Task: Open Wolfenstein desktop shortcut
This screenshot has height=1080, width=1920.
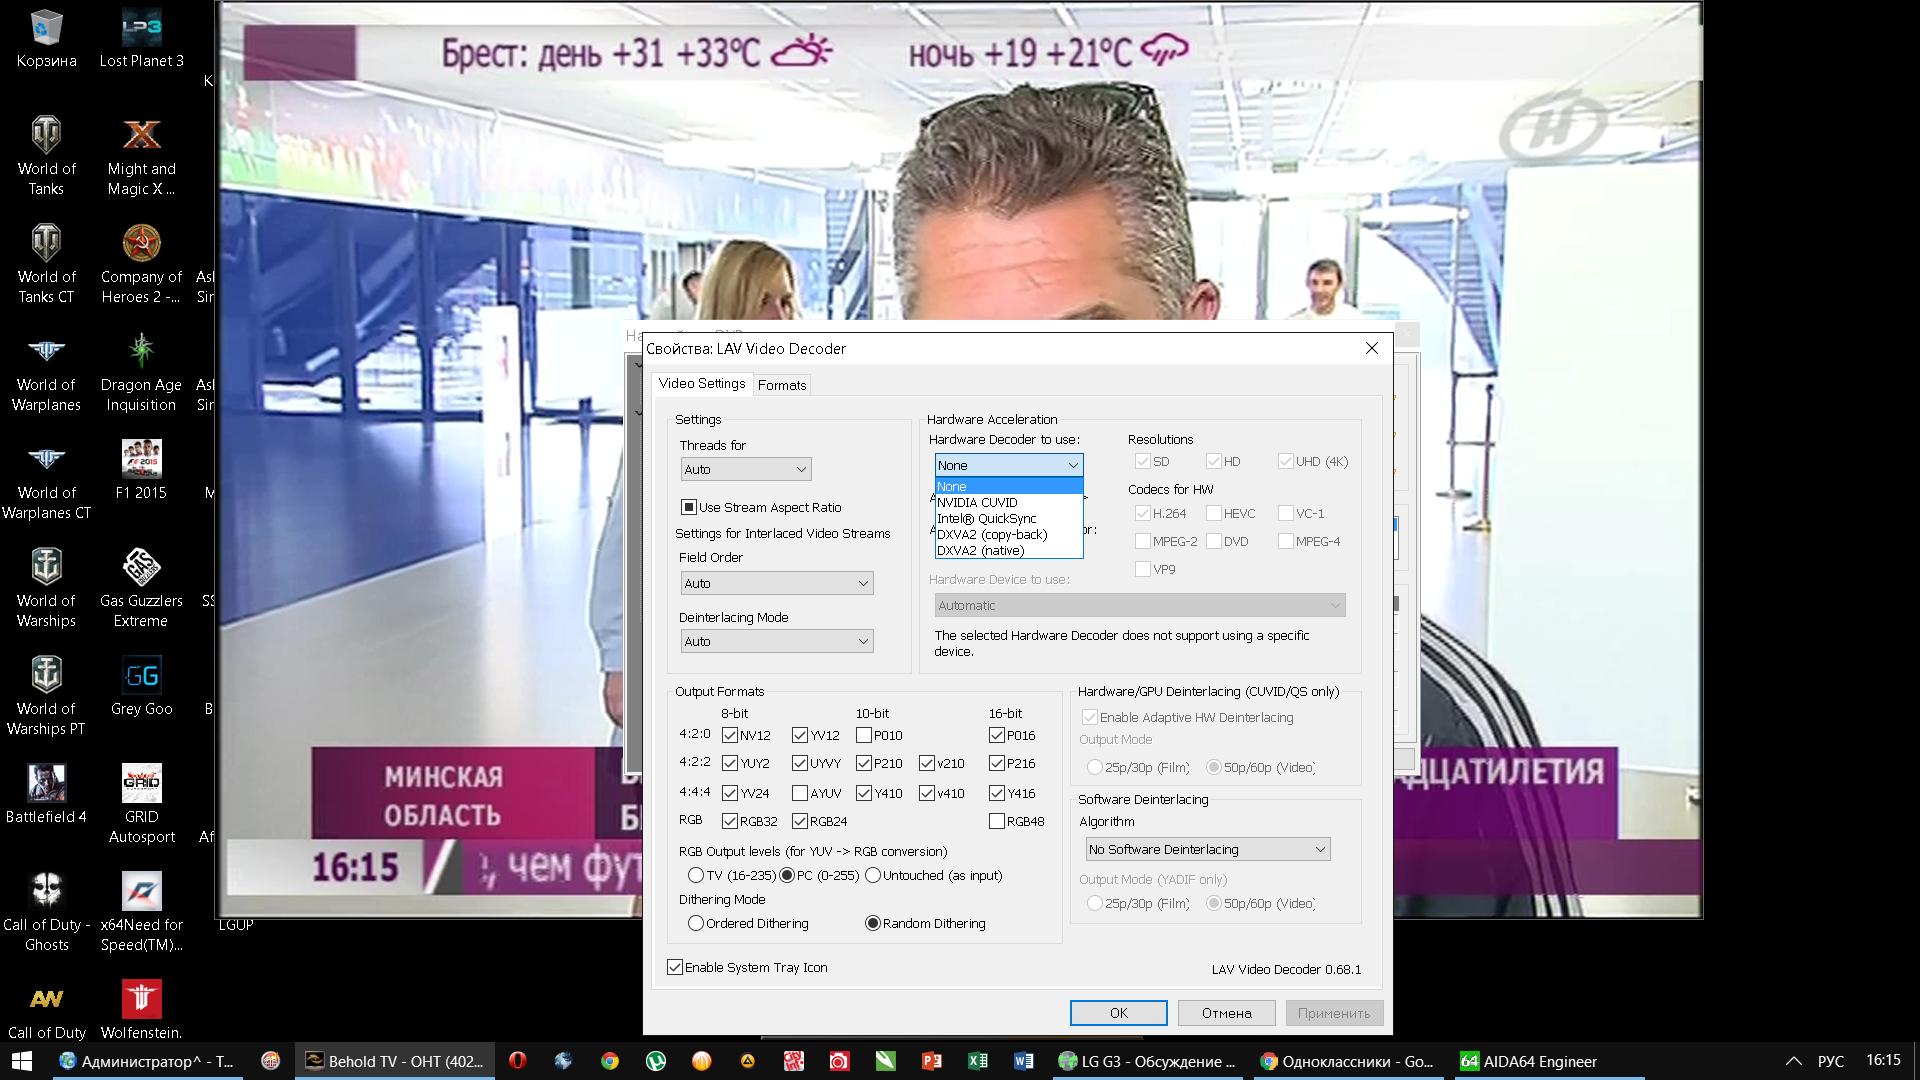Action: tap(141, 1009)
